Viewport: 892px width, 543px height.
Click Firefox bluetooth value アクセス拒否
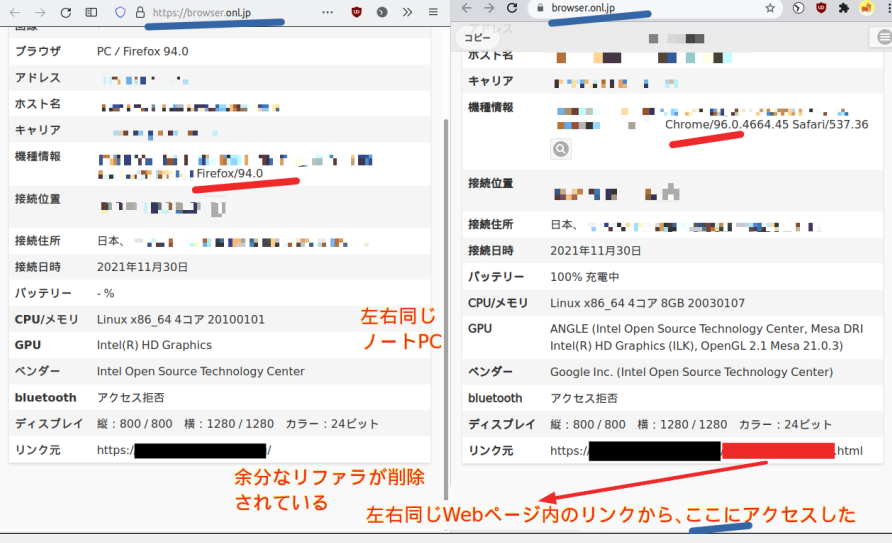[x=131, y=397]
